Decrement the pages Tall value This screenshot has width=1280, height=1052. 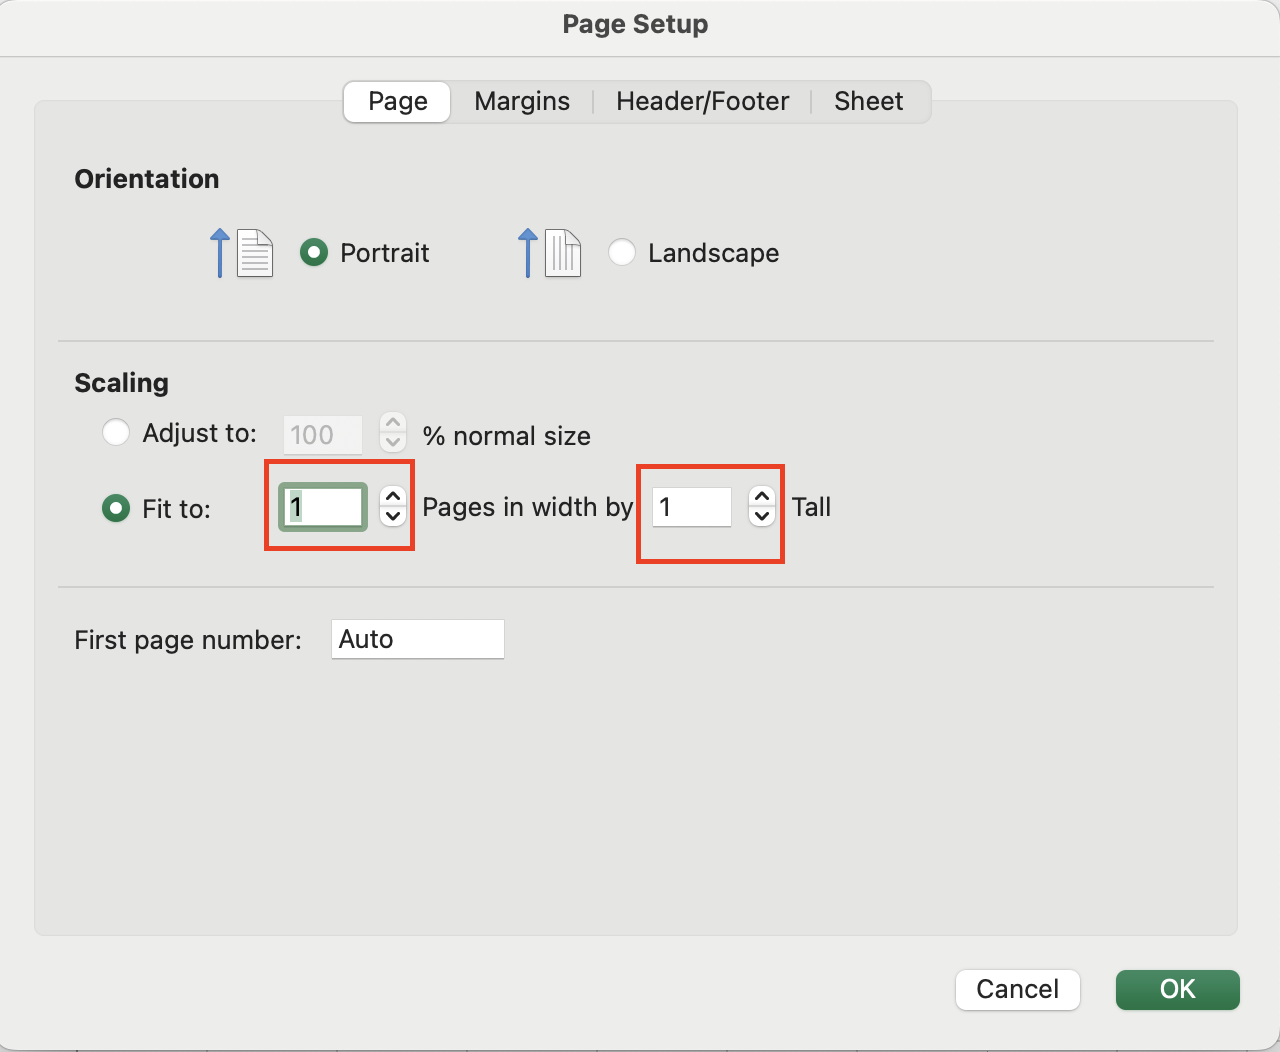point(762,517)
